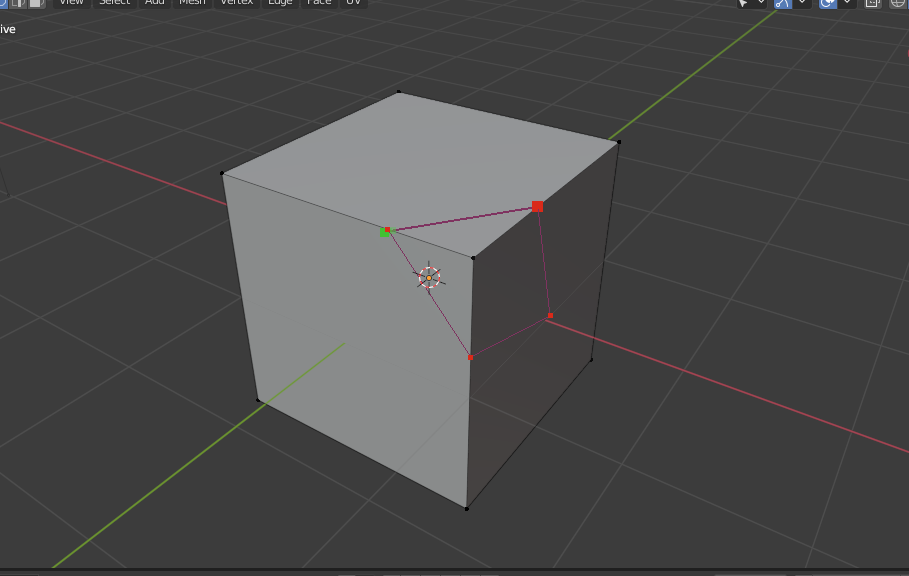Select the cube's bottom front corner vertex

467,509
